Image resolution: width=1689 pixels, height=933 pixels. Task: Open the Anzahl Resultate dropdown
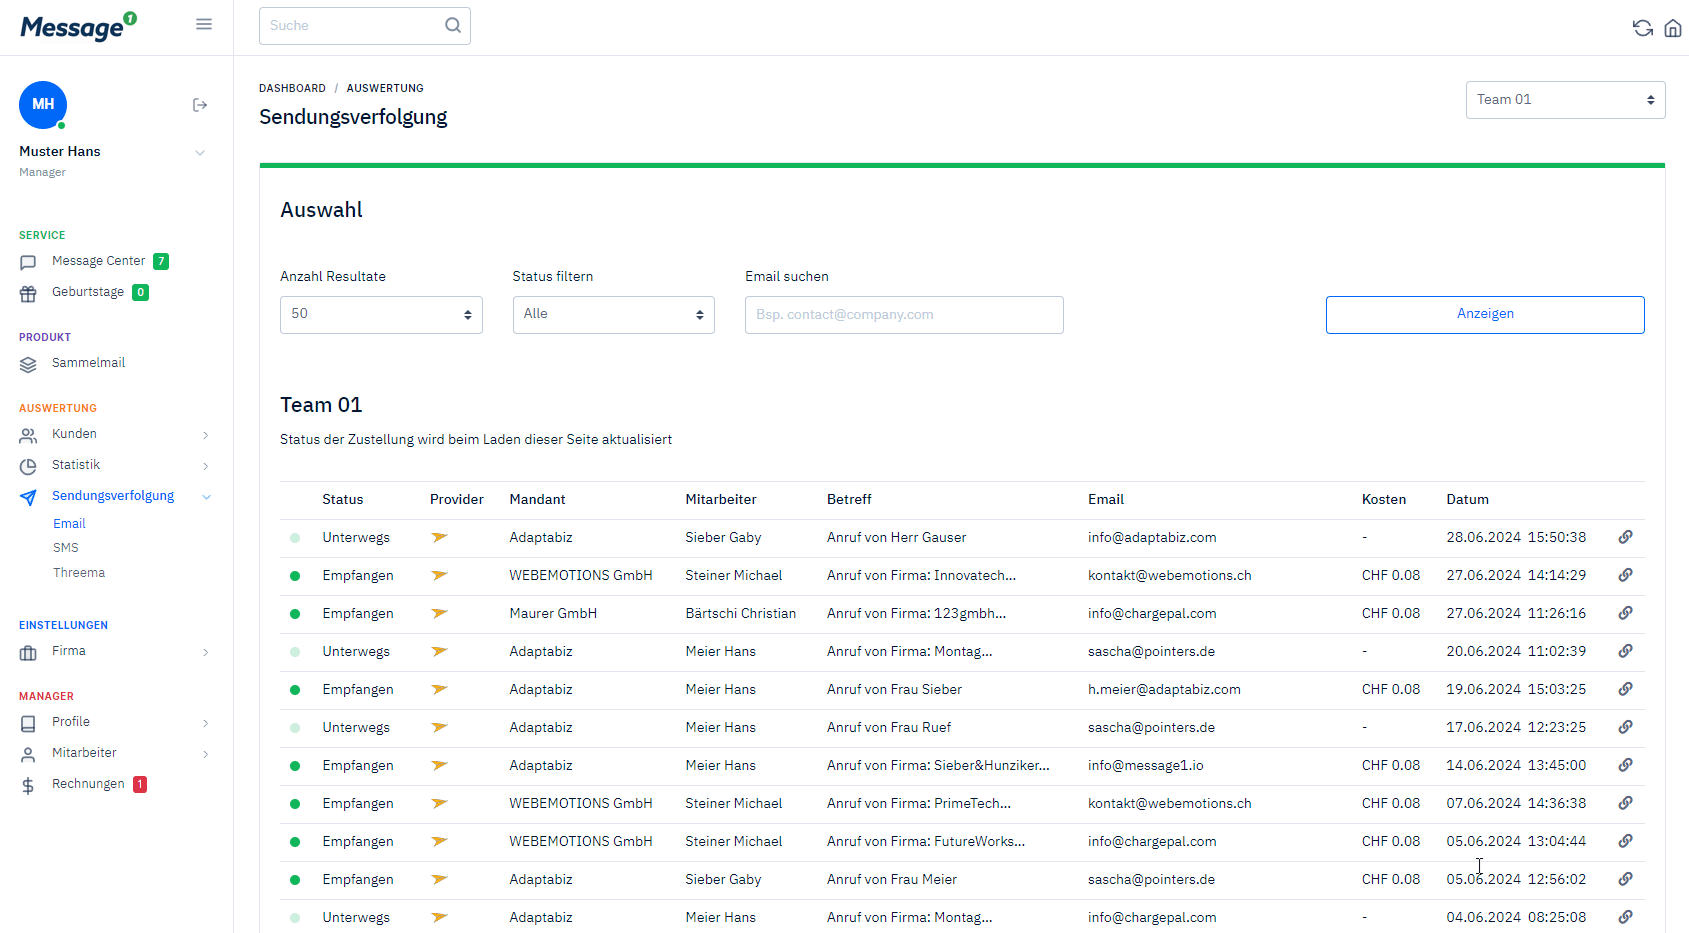click(381, 314)
